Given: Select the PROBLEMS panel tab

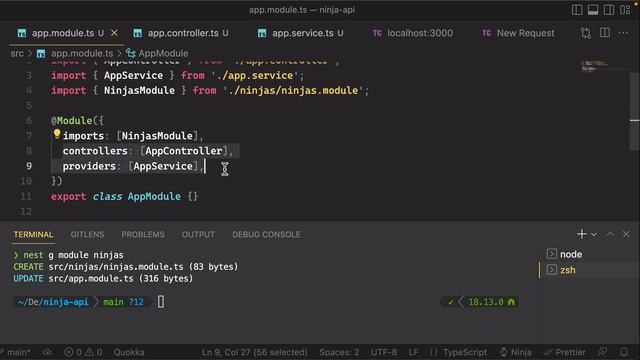Looking at the screenshot, I should pos(143,235).
